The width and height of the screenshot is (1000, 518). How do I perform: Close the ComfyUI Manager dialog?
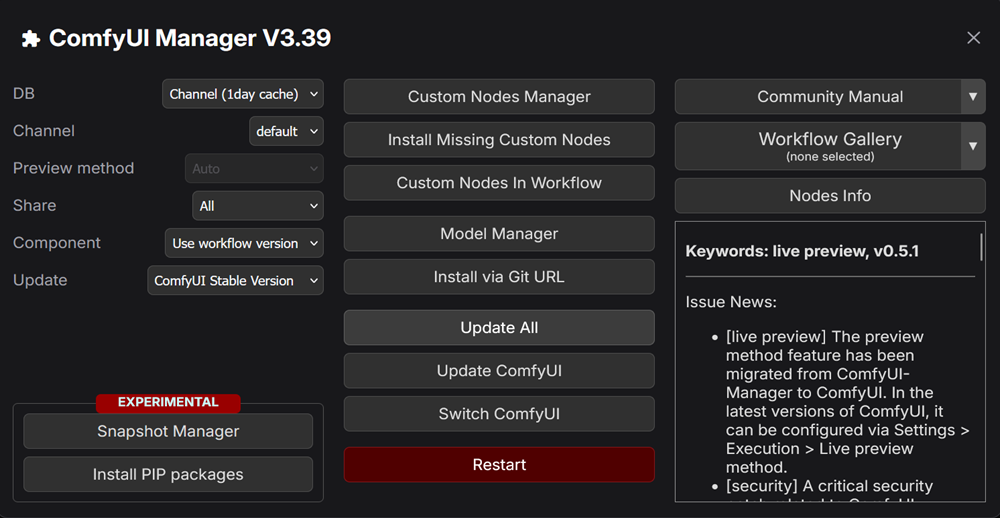click(x=973, y=38)
